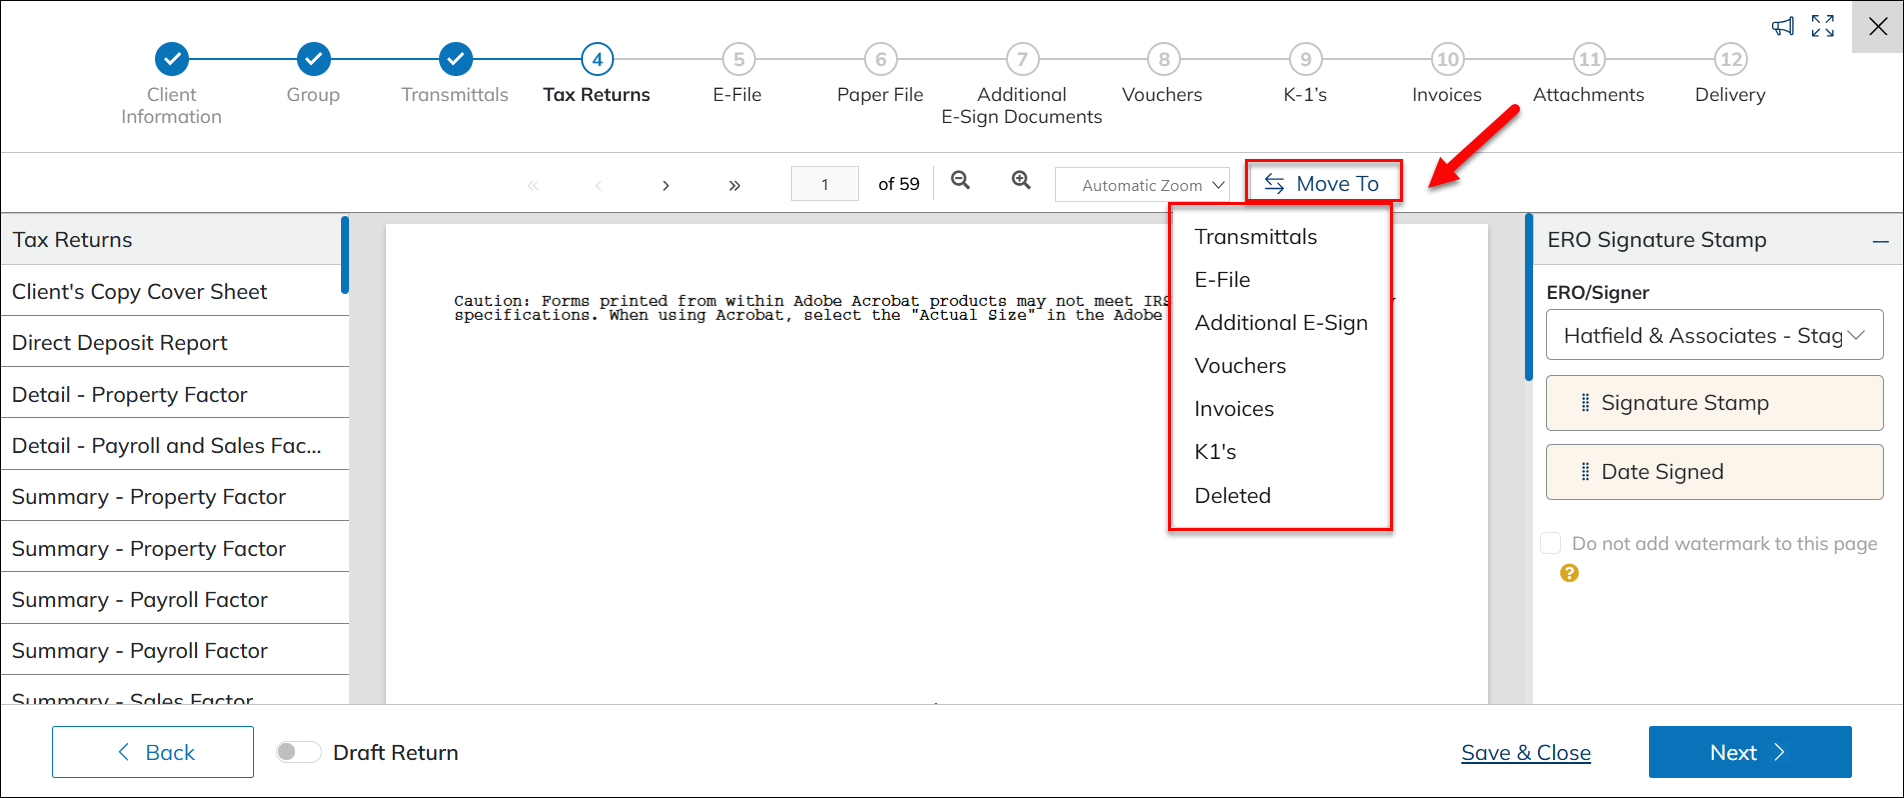Jump to the last page arrow
The width and height of the screenshot is (1904, 798).
[x=734, y=185]
